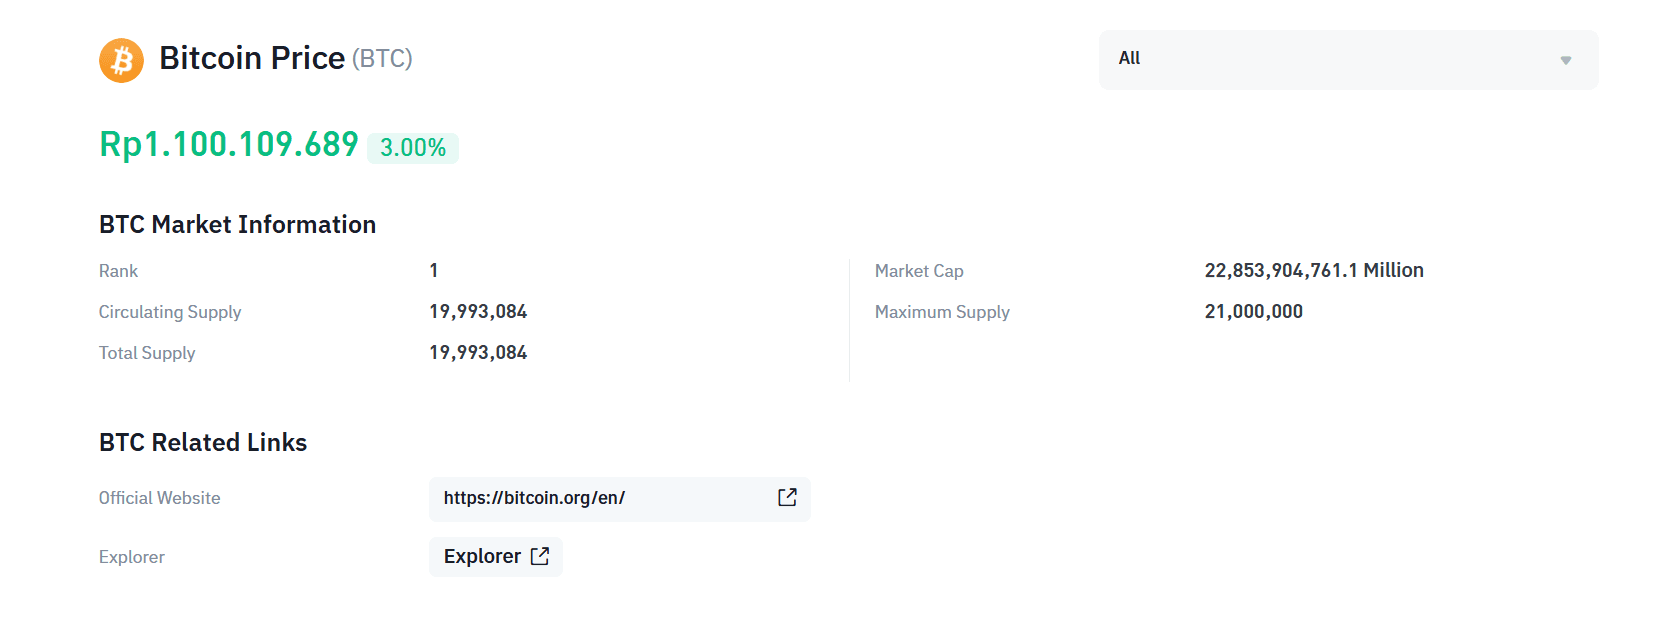Select the Rank value 1
The image size is (1670, 618).
(434, 270)
